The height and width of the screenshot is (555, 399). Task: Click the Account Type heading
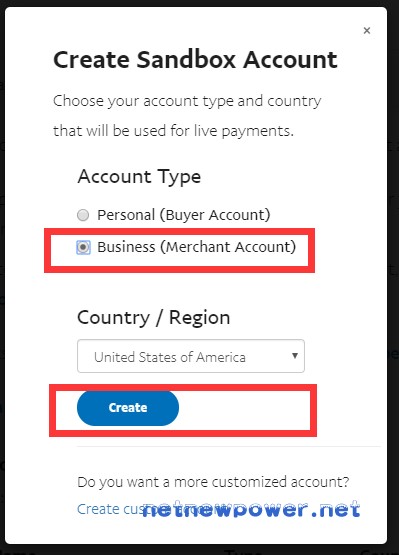point(139,177)
